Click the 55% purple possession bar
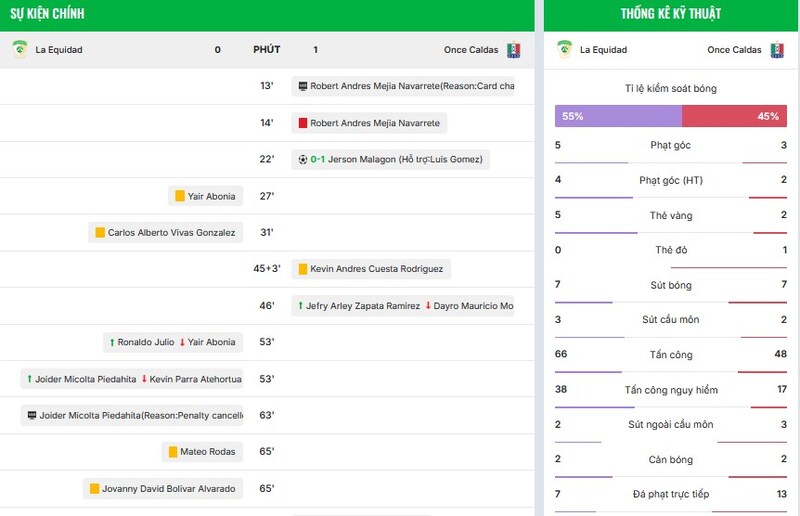 [618, 116]
